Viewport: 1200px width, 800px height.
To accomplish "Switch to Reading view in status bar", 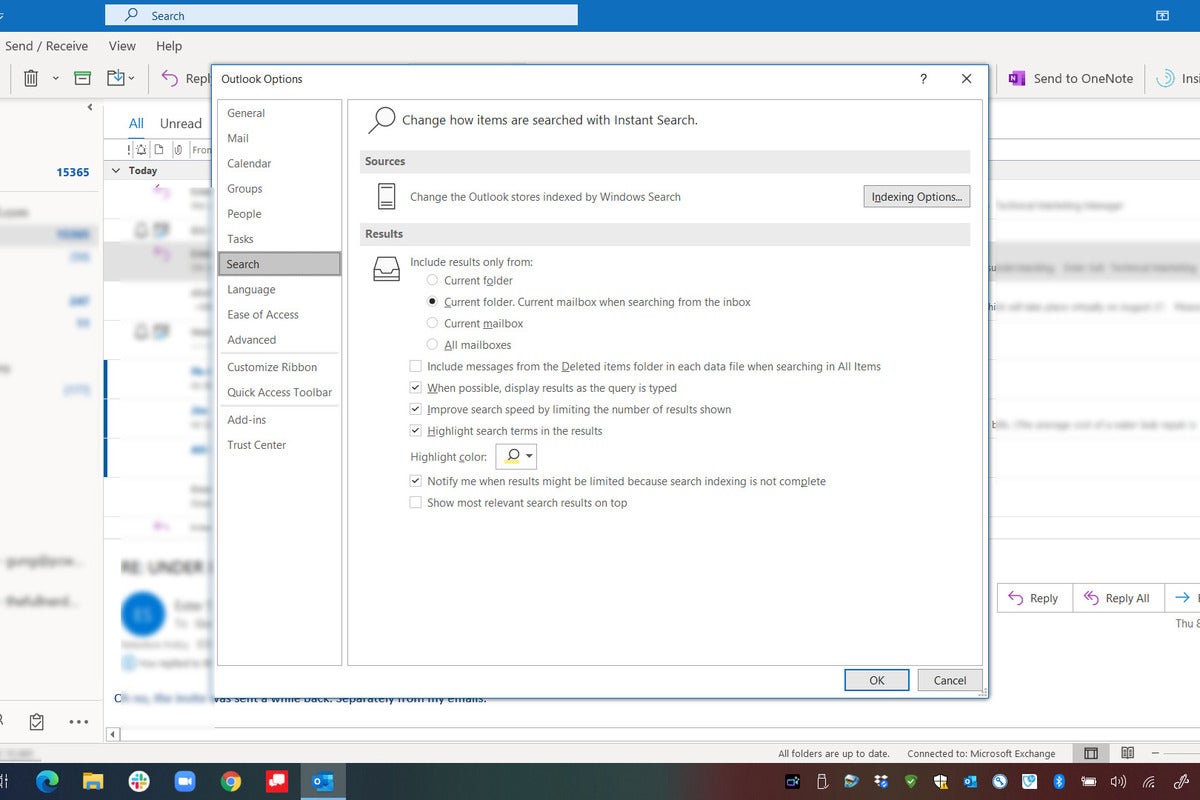I will [1128, 753].
